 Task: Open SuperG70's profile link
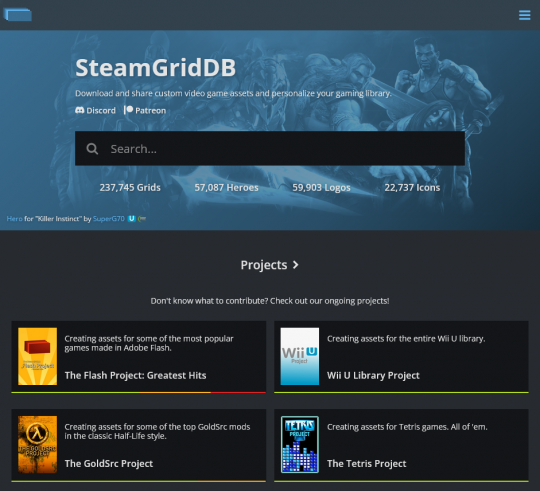[108, 219]
